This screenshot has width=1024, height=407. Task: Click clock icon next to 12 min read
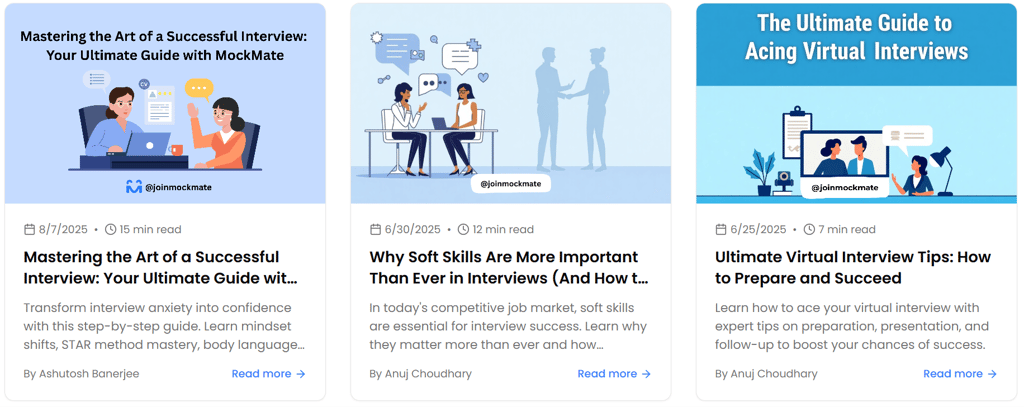tap(463, 229)
